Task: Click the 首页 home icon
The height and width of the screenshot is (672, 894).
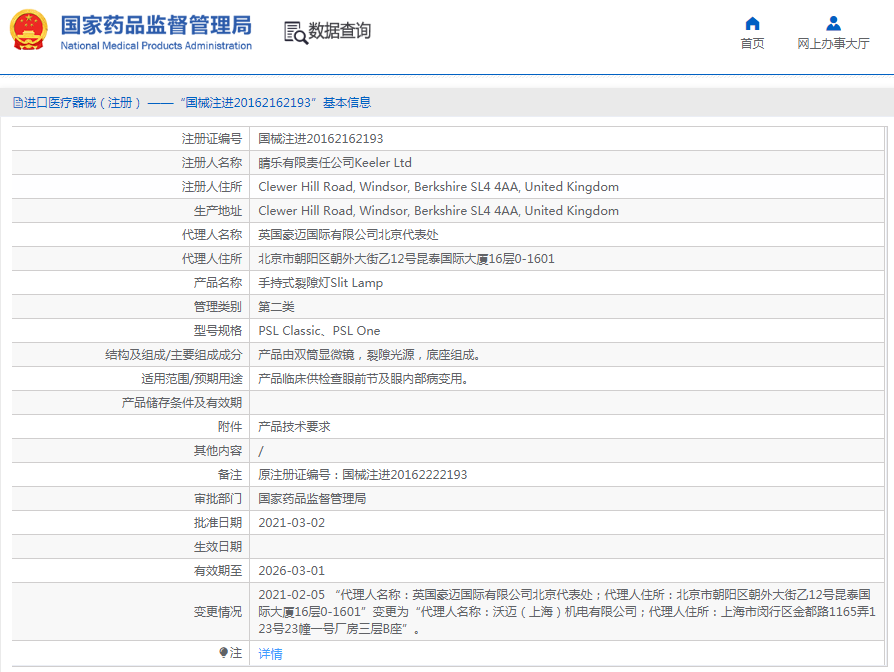Action: [752, 24]
